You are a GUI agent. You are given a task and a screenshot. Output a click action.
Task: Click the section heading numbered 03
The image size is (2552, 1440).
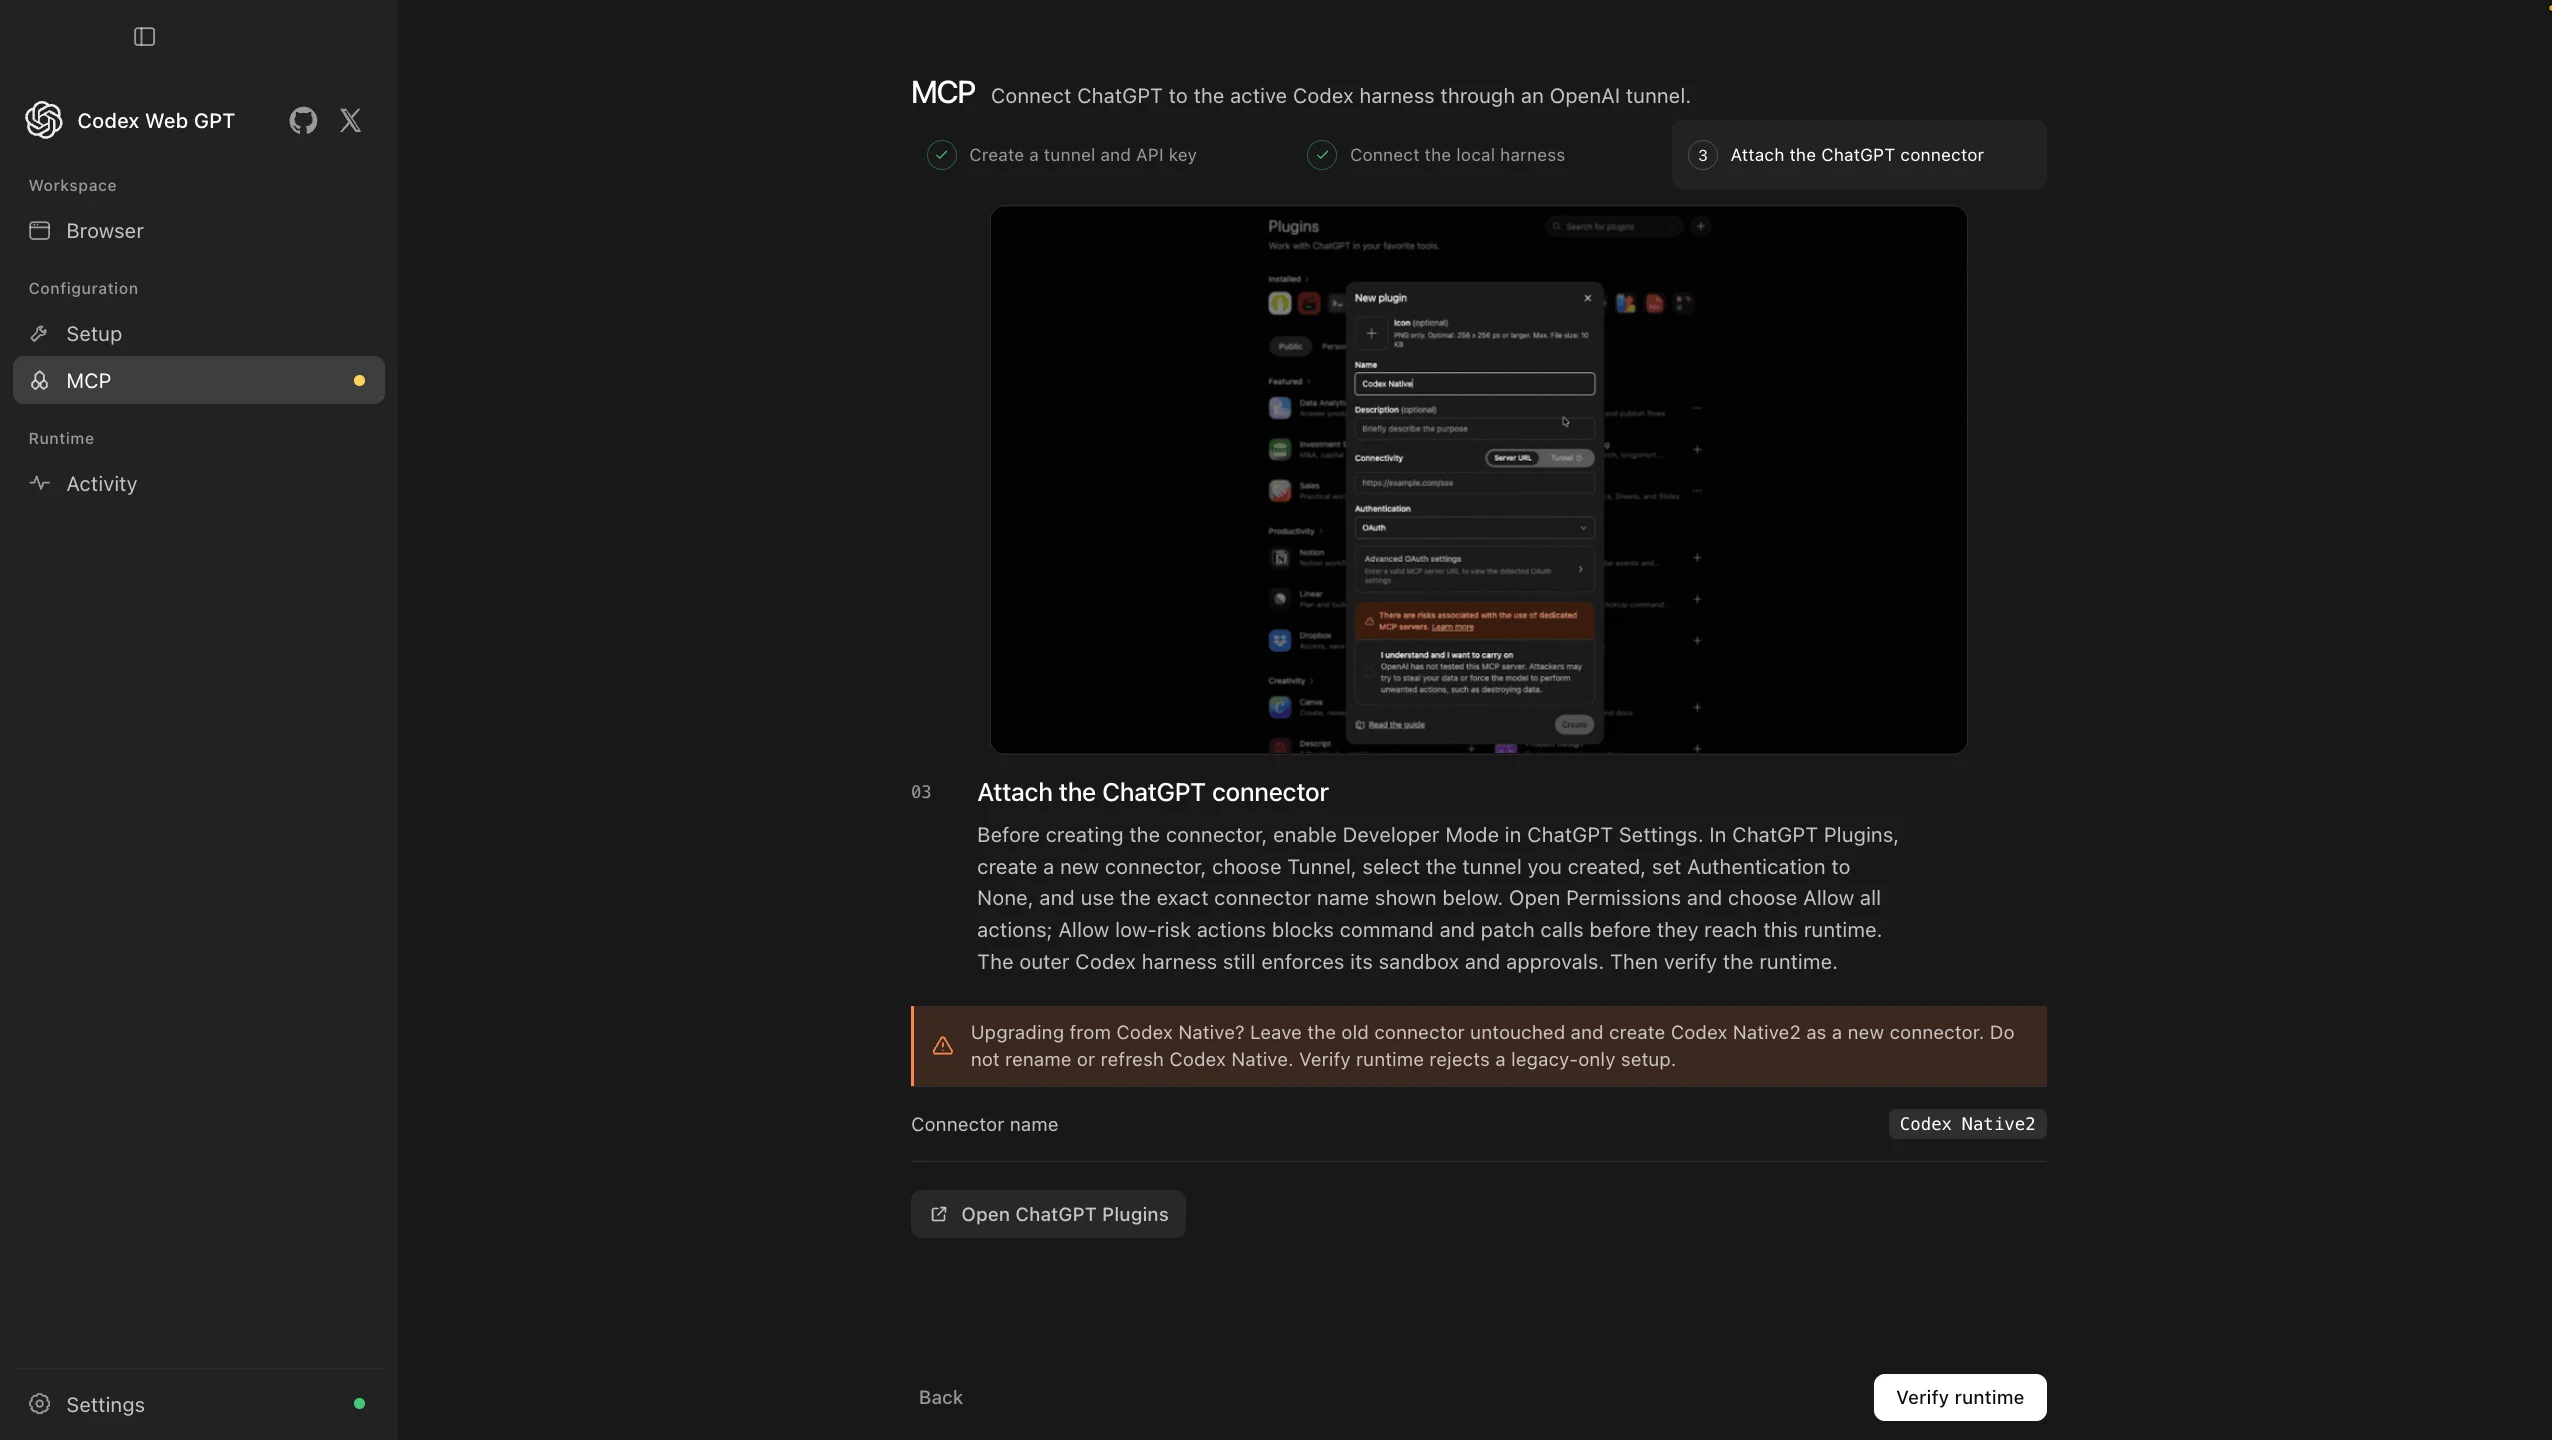click(x=1153, y=793)
